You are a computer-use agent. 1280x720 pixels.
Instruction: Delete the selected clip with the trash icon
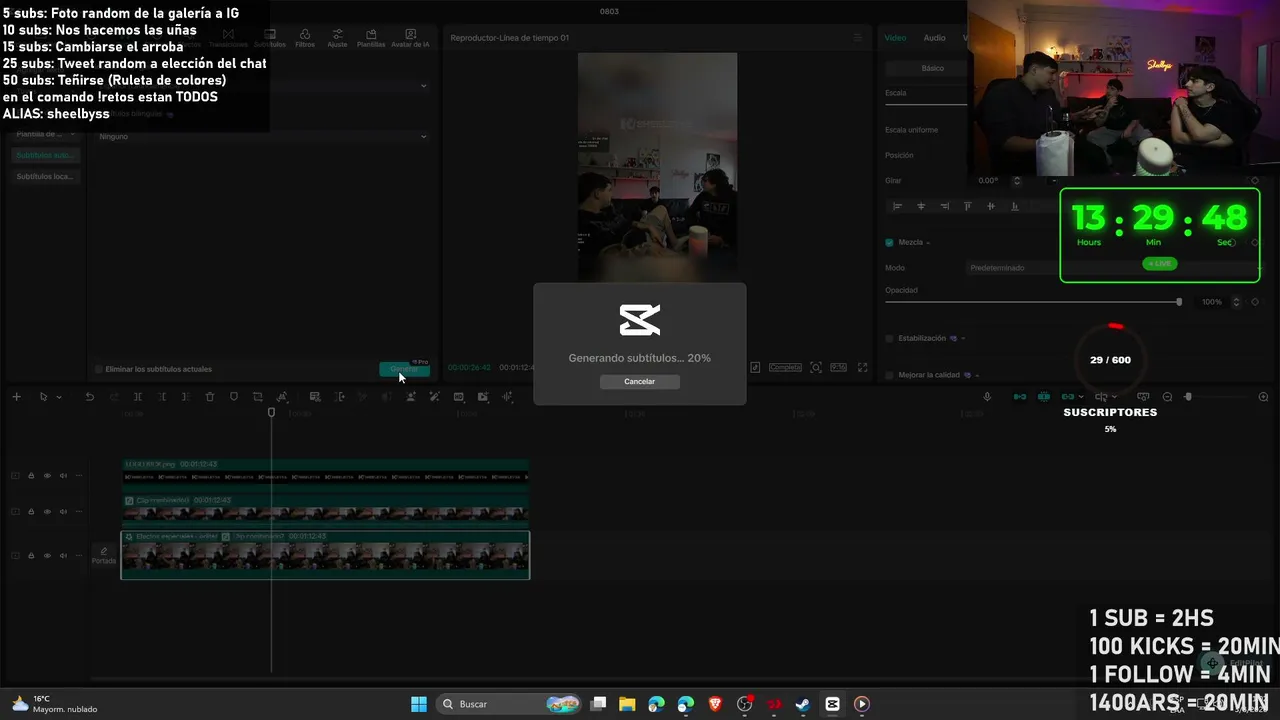[x=210, y=397]
